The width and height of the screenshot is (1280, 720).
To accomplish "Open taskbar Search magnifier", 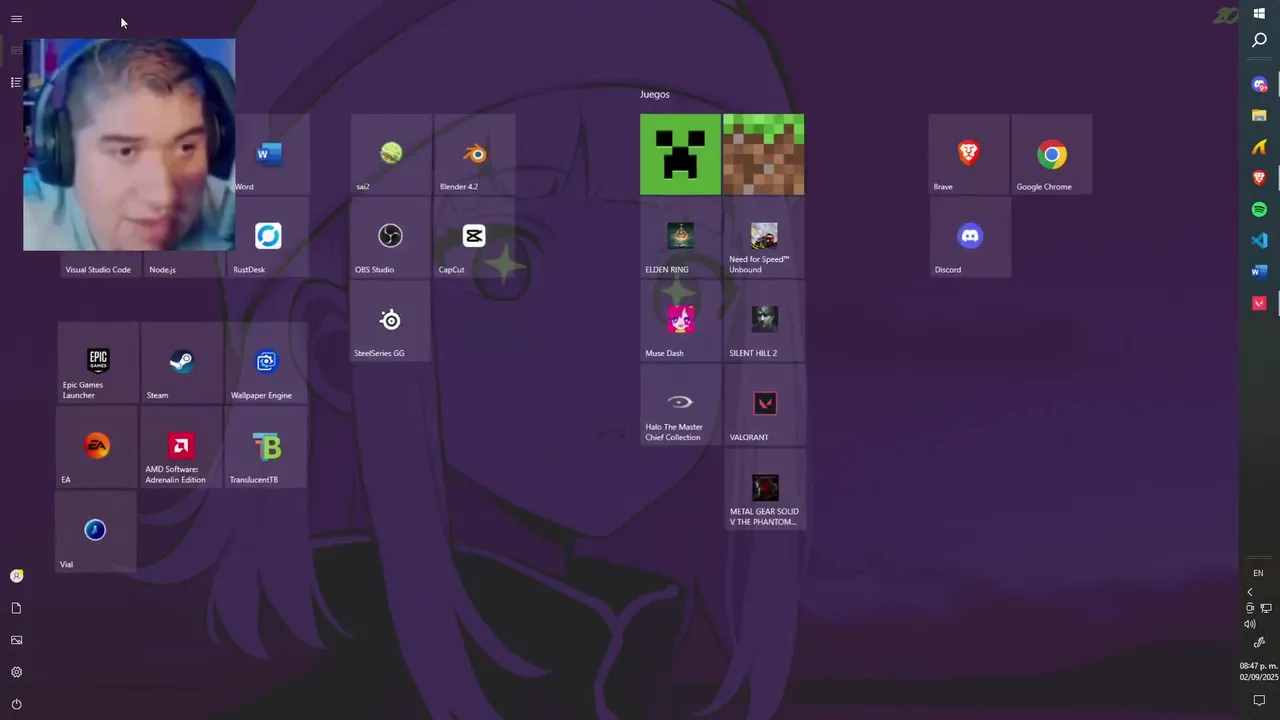I will pyautogui.click(x=1259, y=40).
